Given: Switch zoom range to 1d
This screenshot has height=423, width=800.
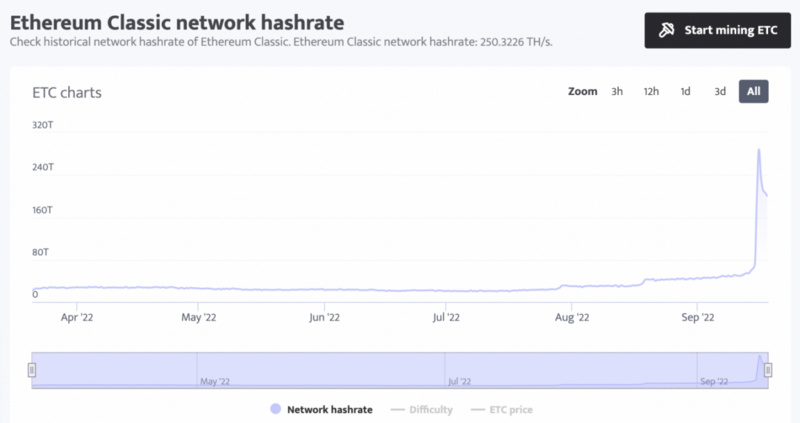Looking at the screenshot, I should click(x=685, y=92).
